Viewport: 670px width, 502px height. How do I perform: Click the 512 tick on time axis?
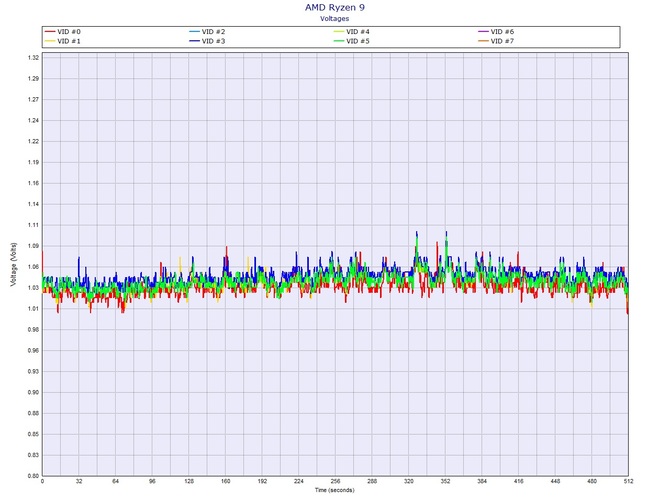pyautogui.click(x=628, y=482)
